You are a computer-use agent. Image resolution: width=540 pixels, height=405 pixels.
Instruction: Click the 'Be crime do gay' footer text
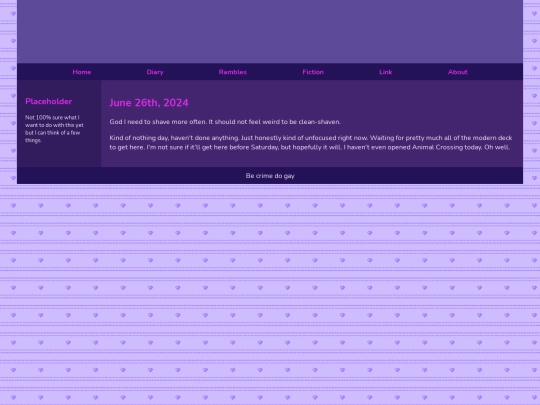pos(270,176)
